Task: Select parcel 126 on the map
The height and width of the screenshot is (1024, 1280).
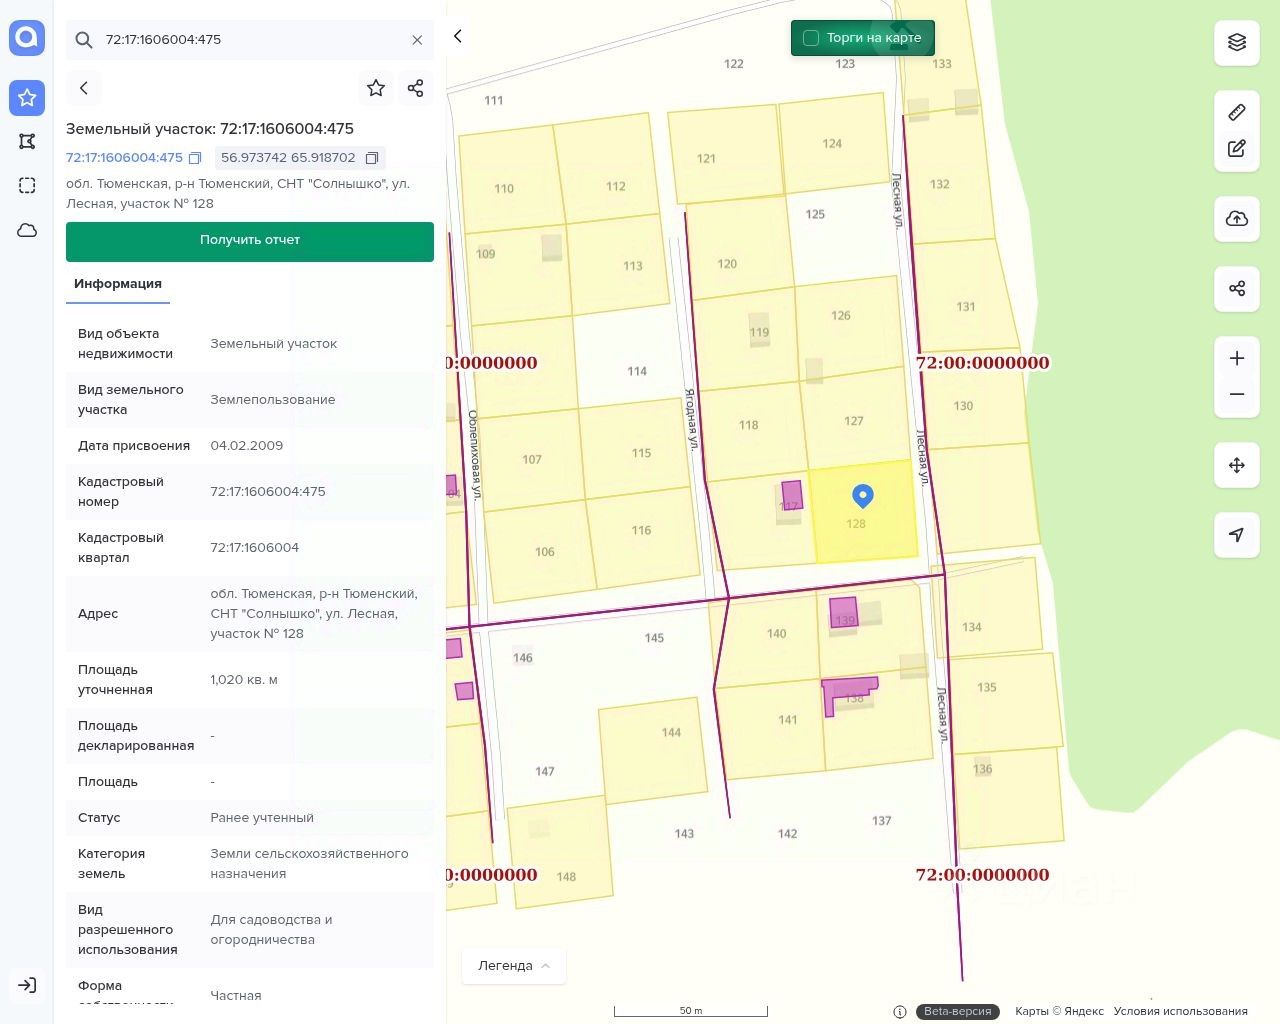Action: (840, 316)
